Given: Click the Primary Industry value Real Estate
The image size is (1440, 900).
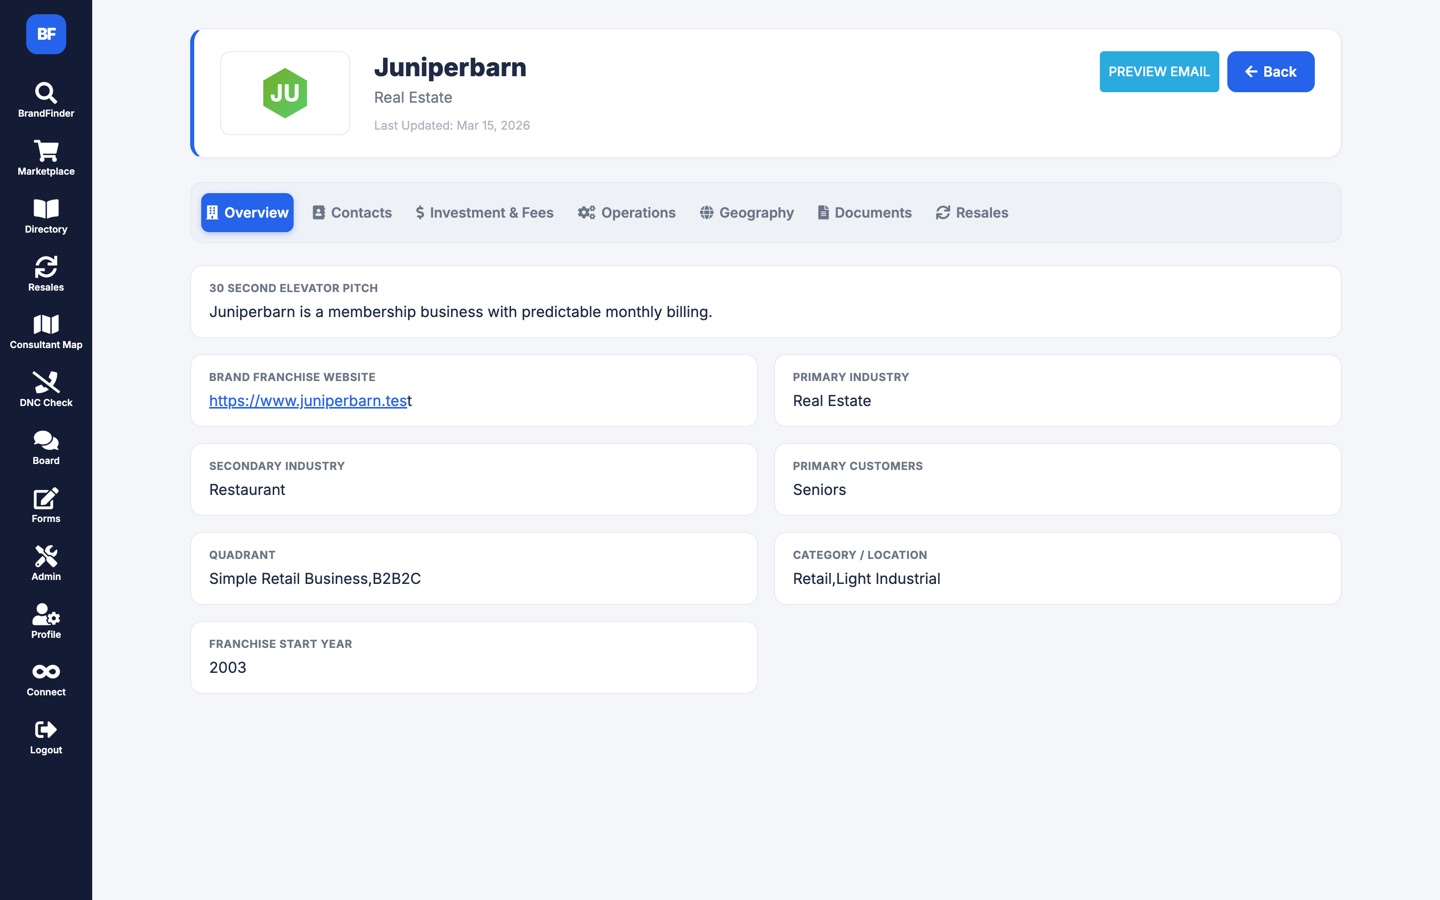Looking at the screenshot, I should [832, 401].
